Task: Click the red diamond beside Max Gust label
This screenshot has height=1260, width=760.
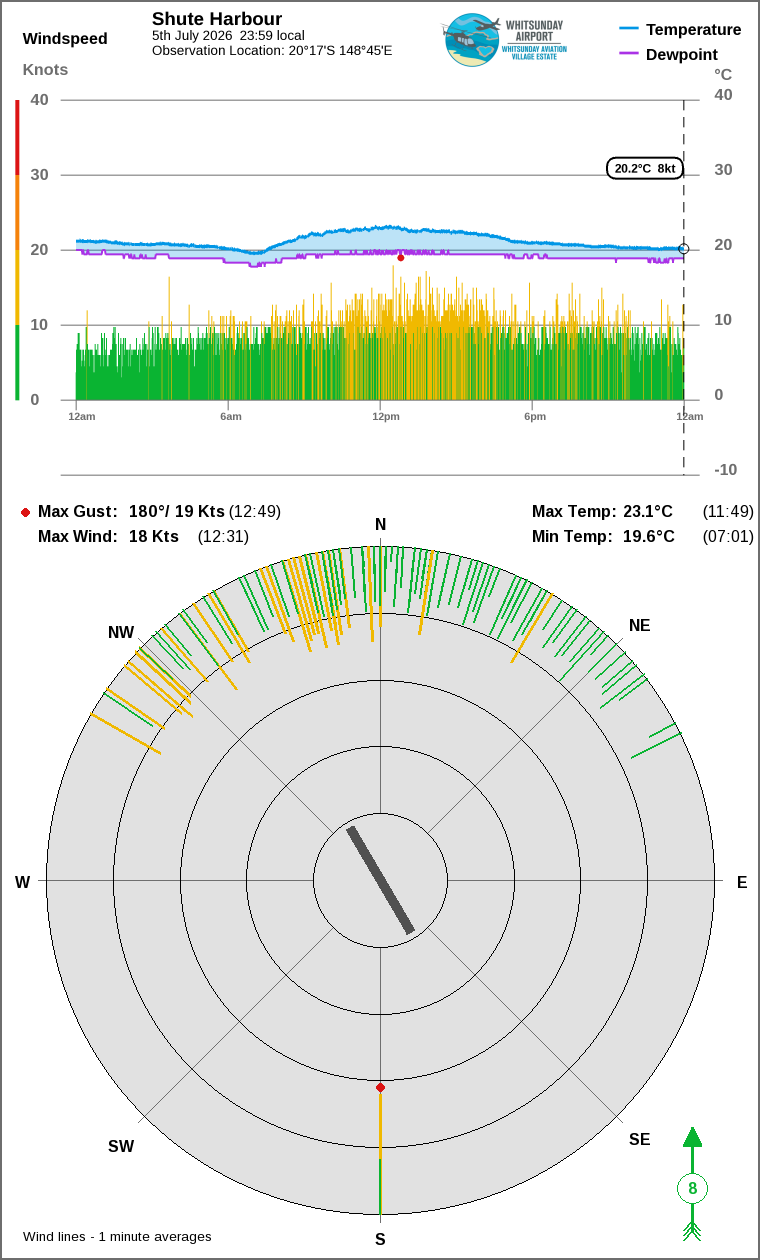Action: click(25, 512)
